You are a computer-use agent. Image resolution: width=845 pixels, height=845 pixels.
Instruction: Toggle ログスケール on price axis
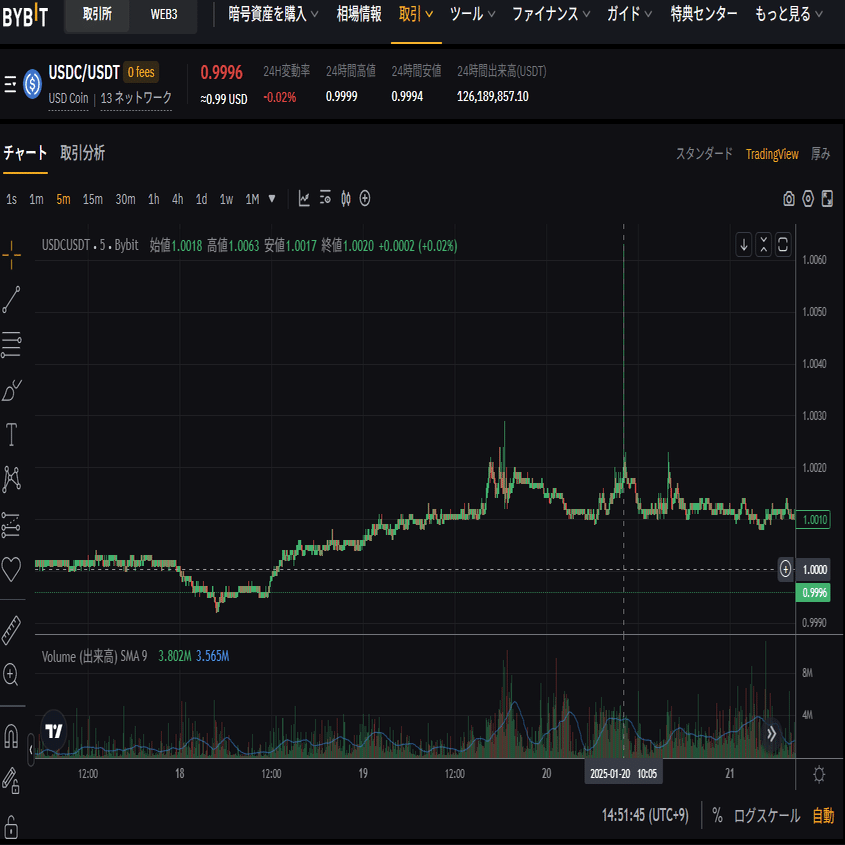pyautogui.click(x=766, y=815)
